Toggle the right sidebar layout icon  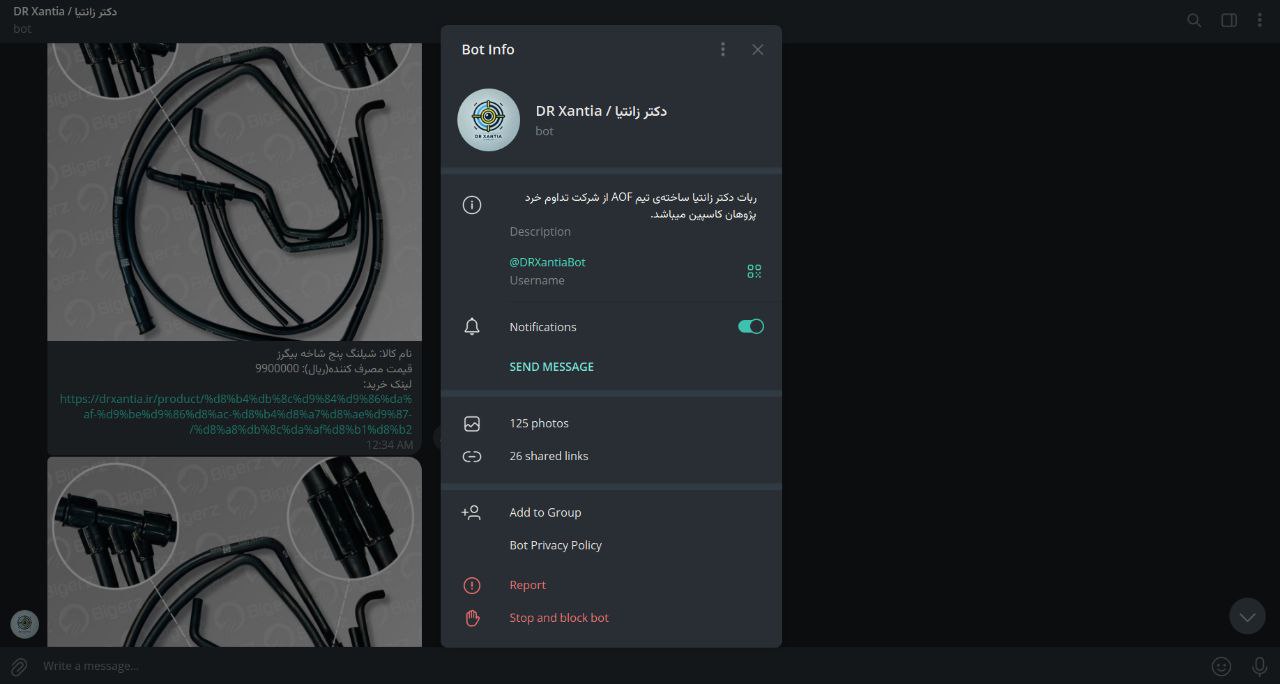(x=1228, y=20)
